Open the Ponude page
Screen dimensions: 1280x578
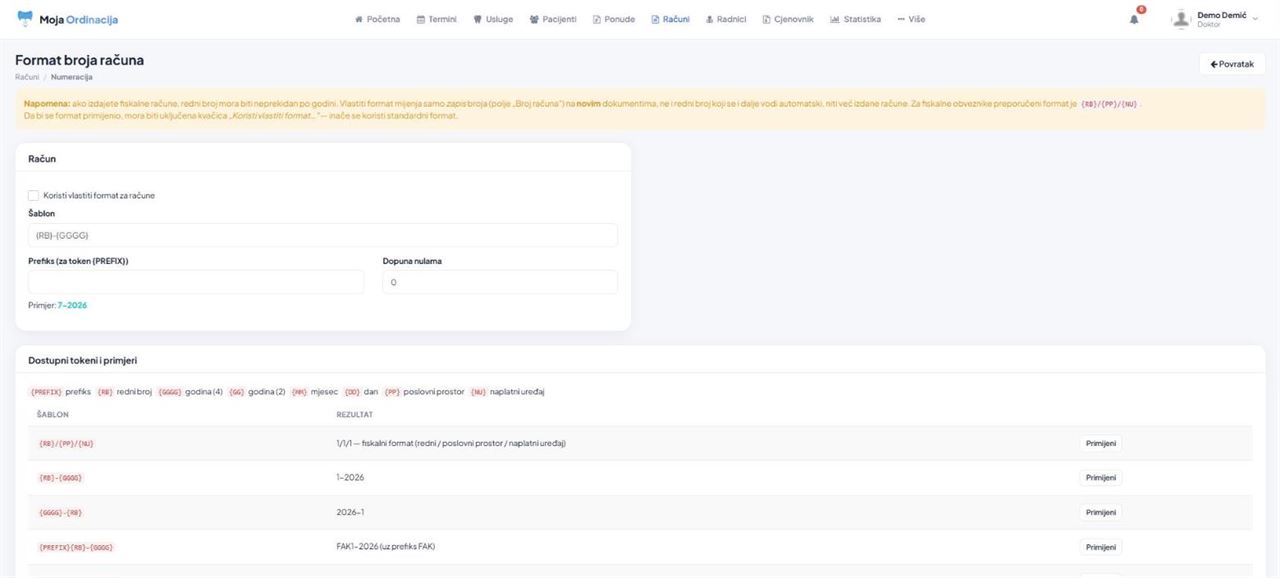614,19
